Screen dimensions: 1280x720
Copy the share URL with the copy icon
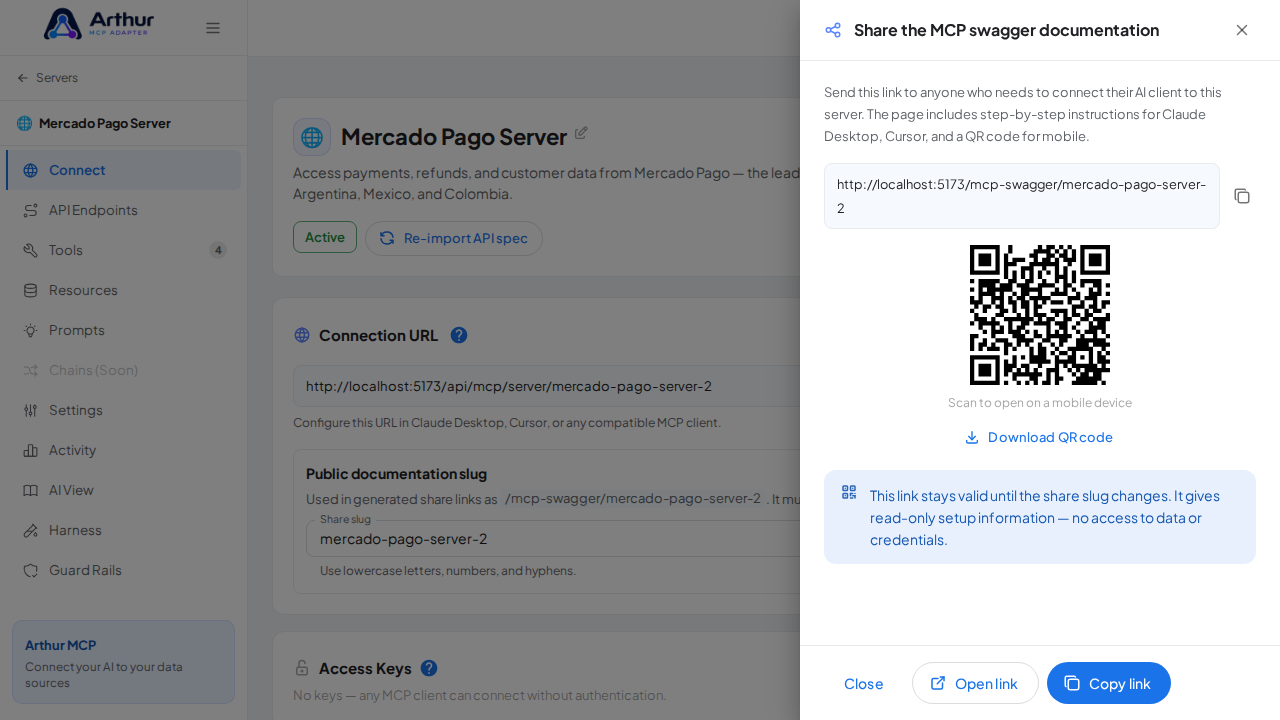pyautogui.click(x=1242, y=196)
